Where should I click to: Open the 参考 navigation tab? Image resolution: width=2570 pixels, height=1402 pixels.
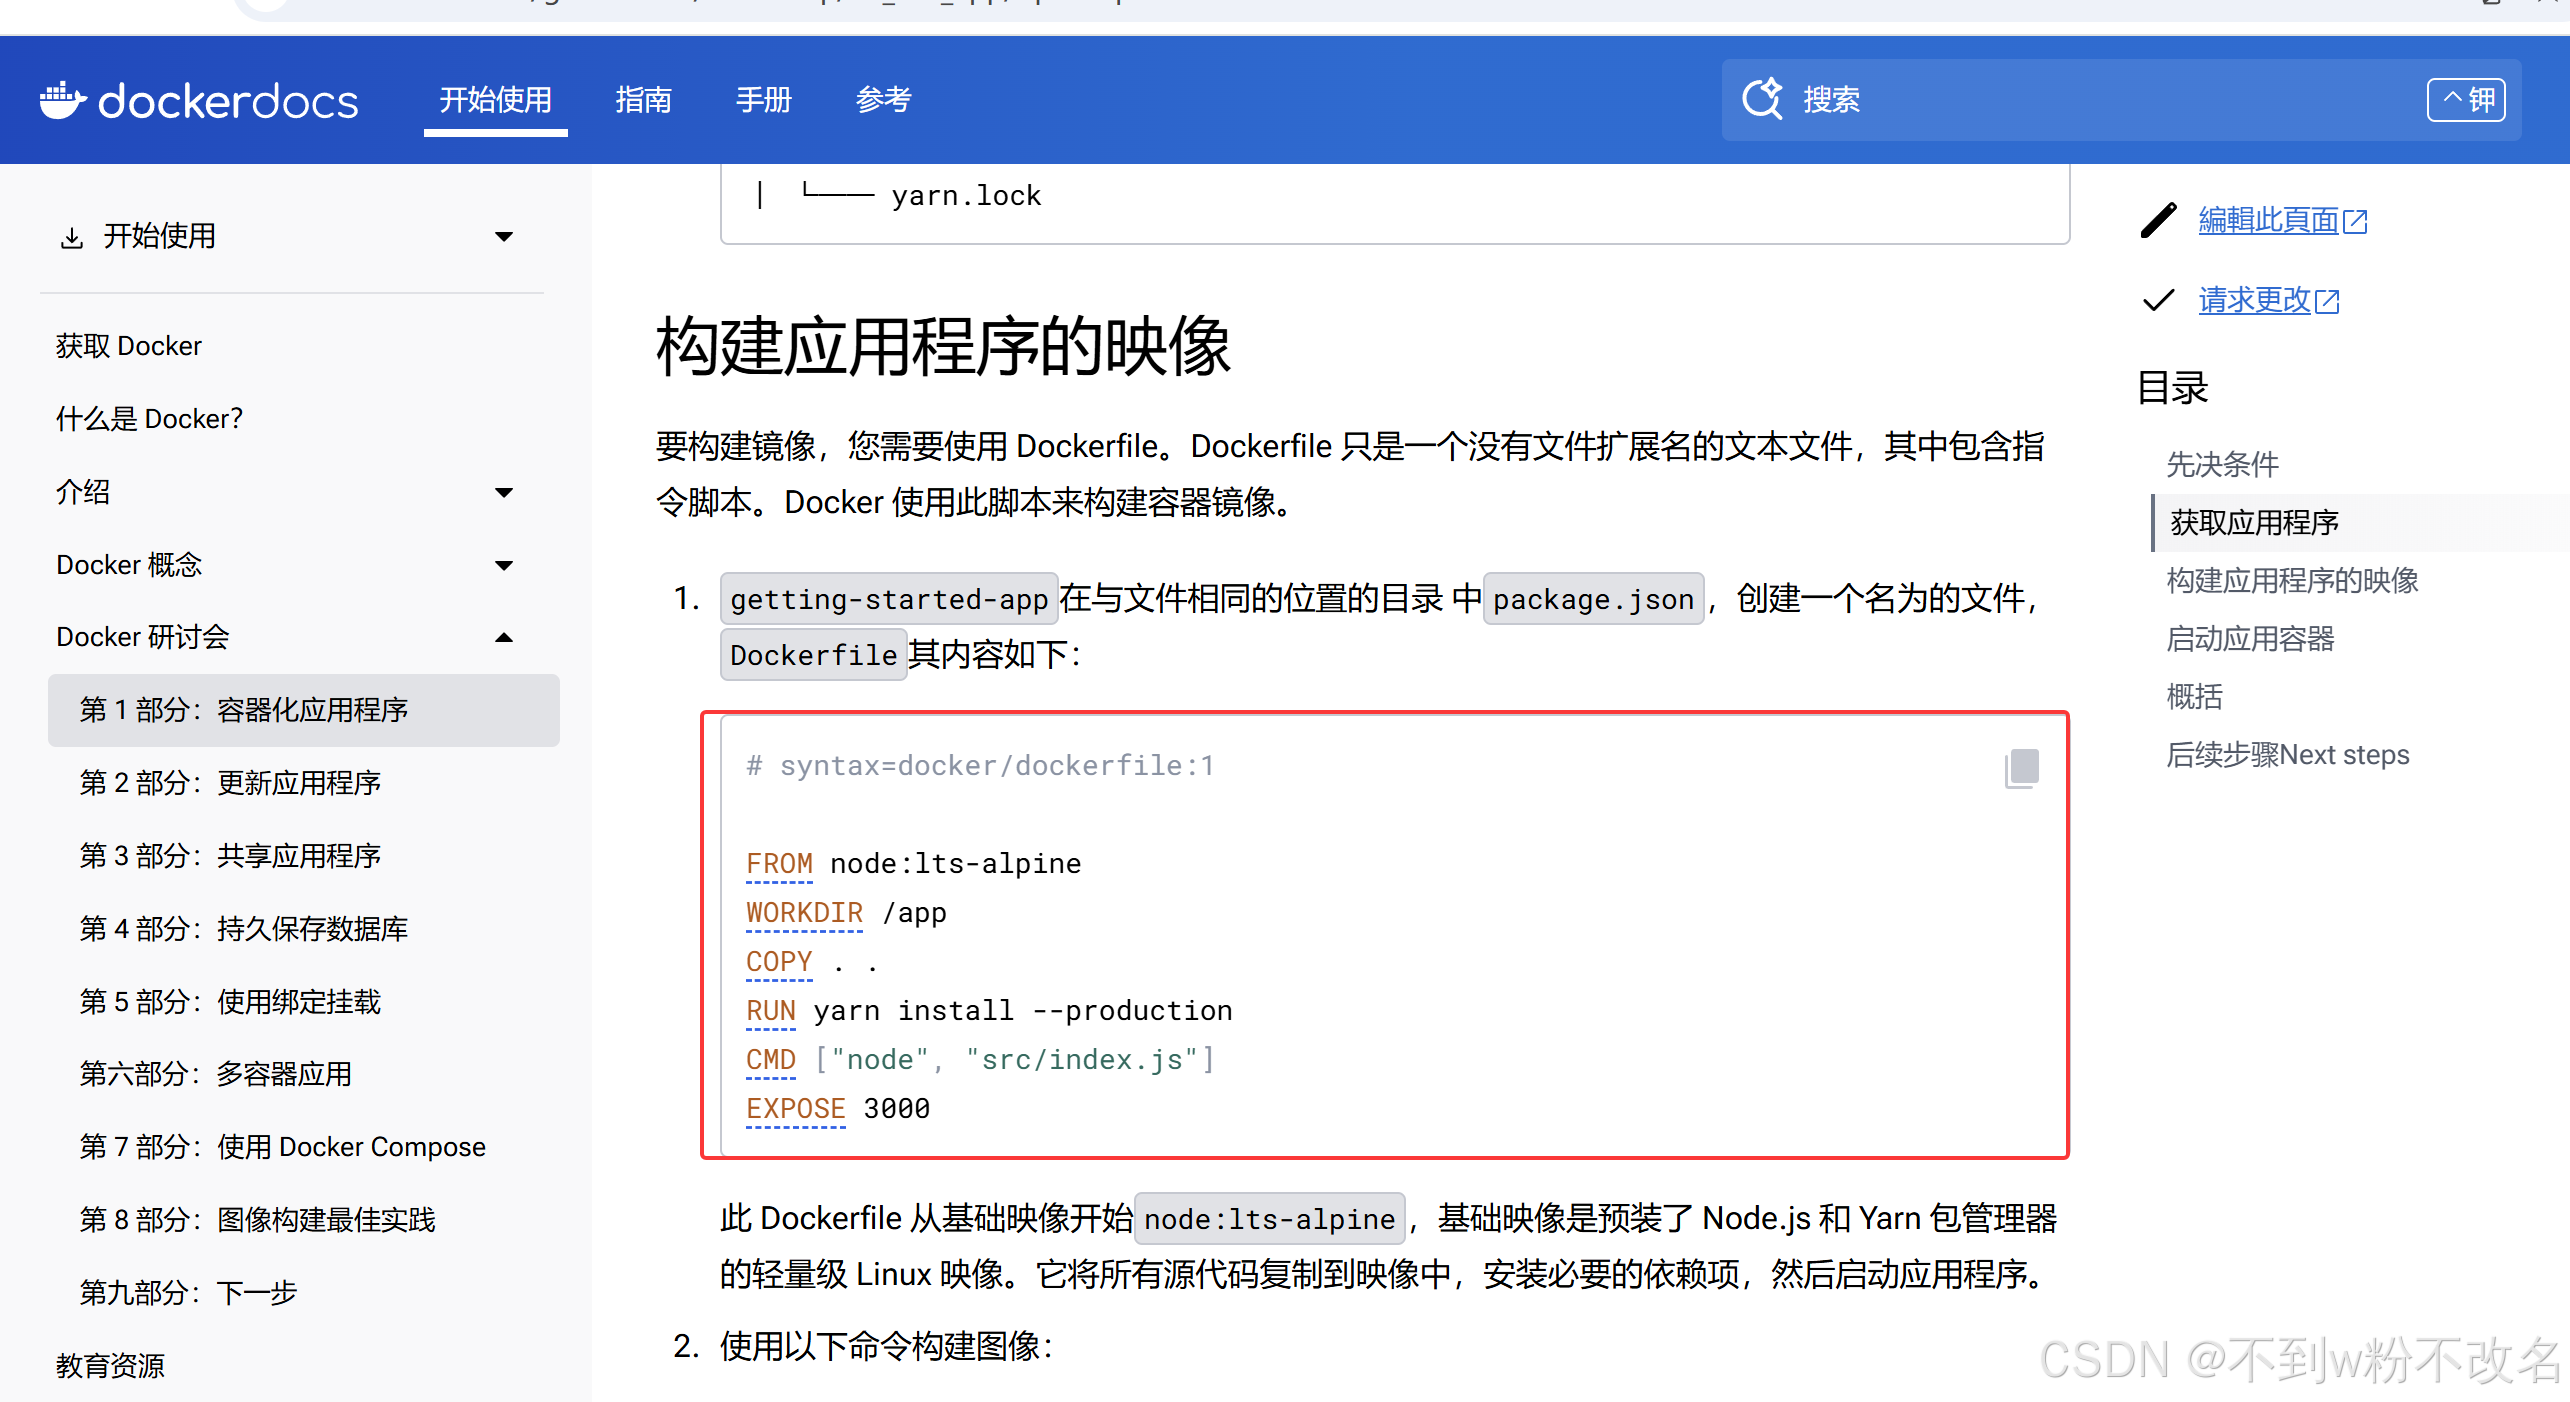pyautogui.click(x=883, y=99)
